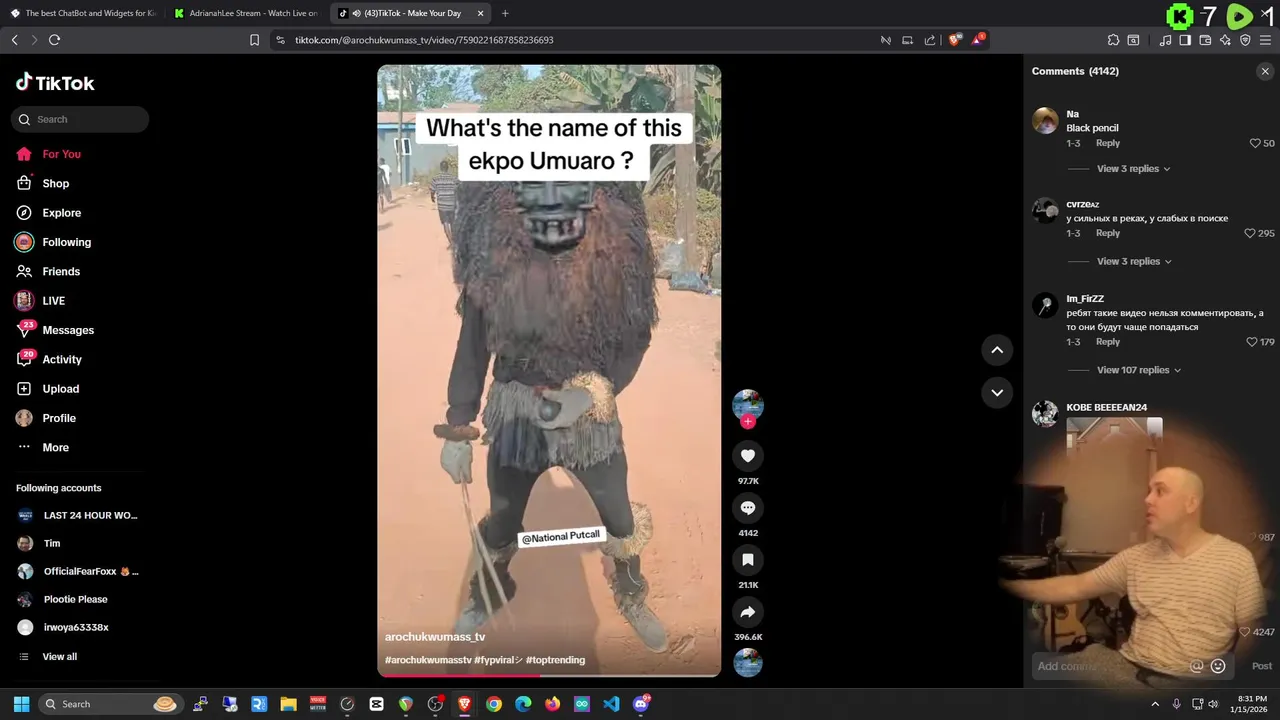Open the OfficialFearFoxx followed account
The image size is (1280, 720).
(78, 571)
